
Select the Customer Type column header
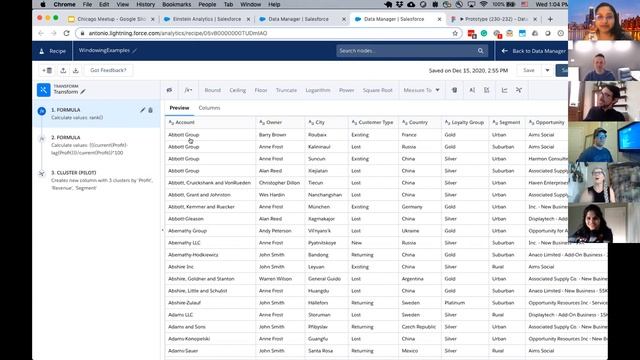(x=373, y=122)
